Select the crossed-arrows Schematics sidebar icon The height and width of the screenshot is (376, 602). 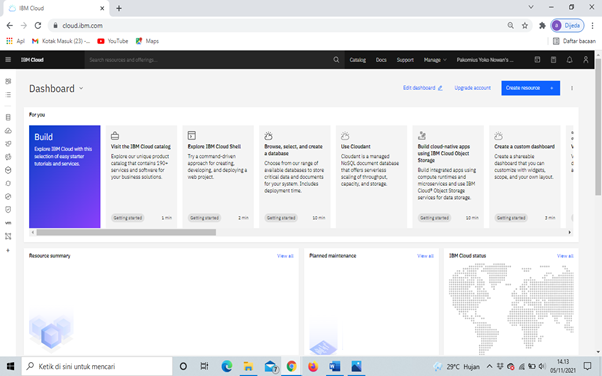(8, 236)
